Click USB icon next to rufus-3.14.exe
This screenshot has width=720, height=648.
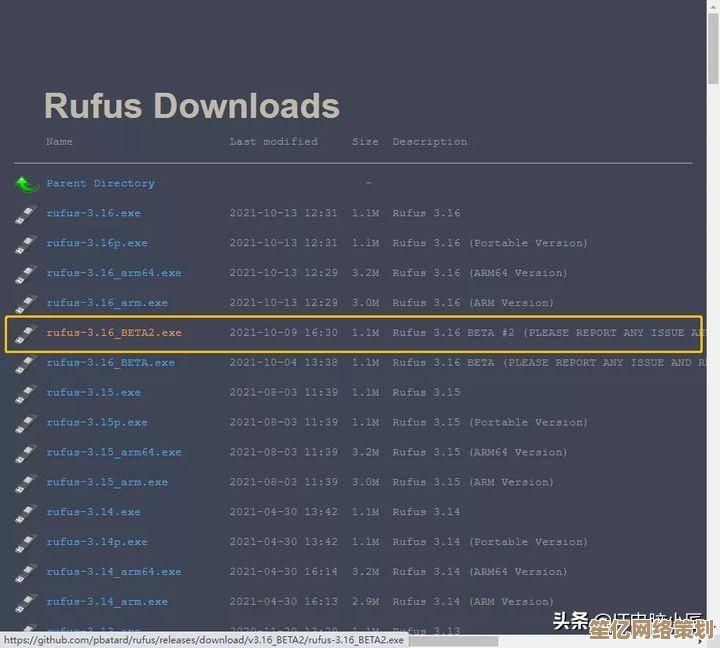(x=26, y=514)
